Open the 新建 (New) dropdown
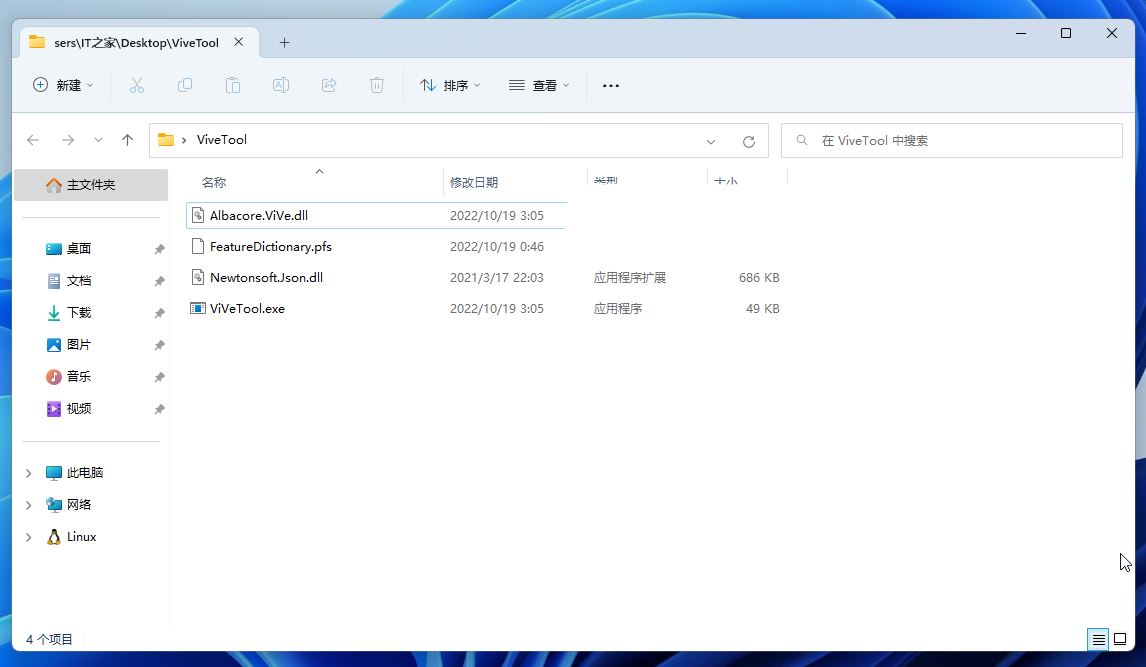This screenshot has width=1146, height=667. (x=63, y=86)
